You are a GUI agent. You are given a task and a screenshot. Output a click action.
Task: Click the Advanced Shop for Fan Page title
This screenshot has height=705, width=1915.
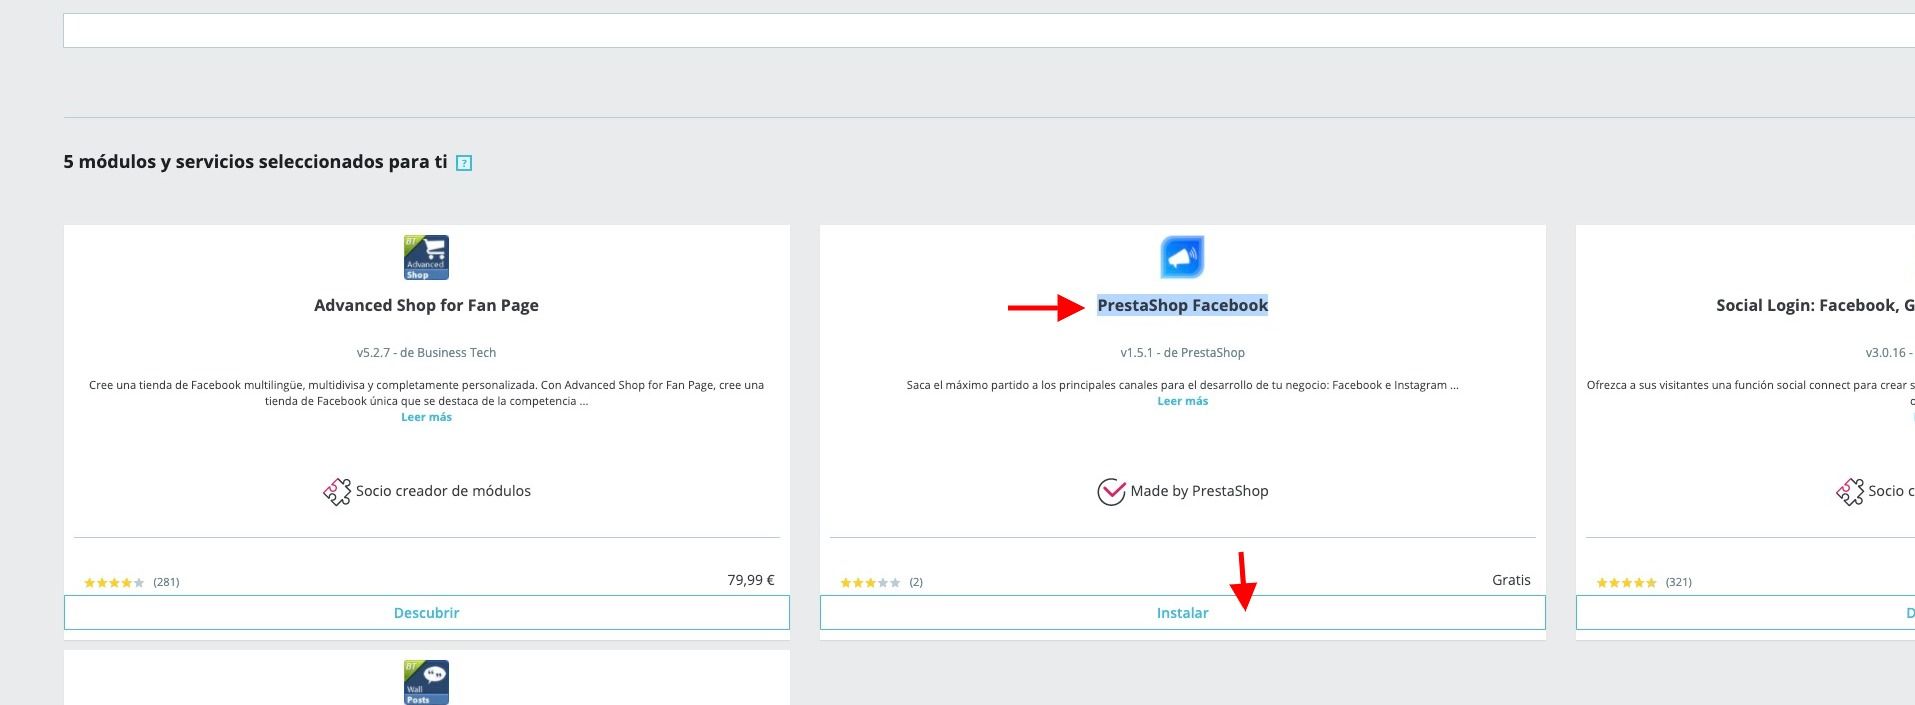pyautogui.click(x=426, y=306)
